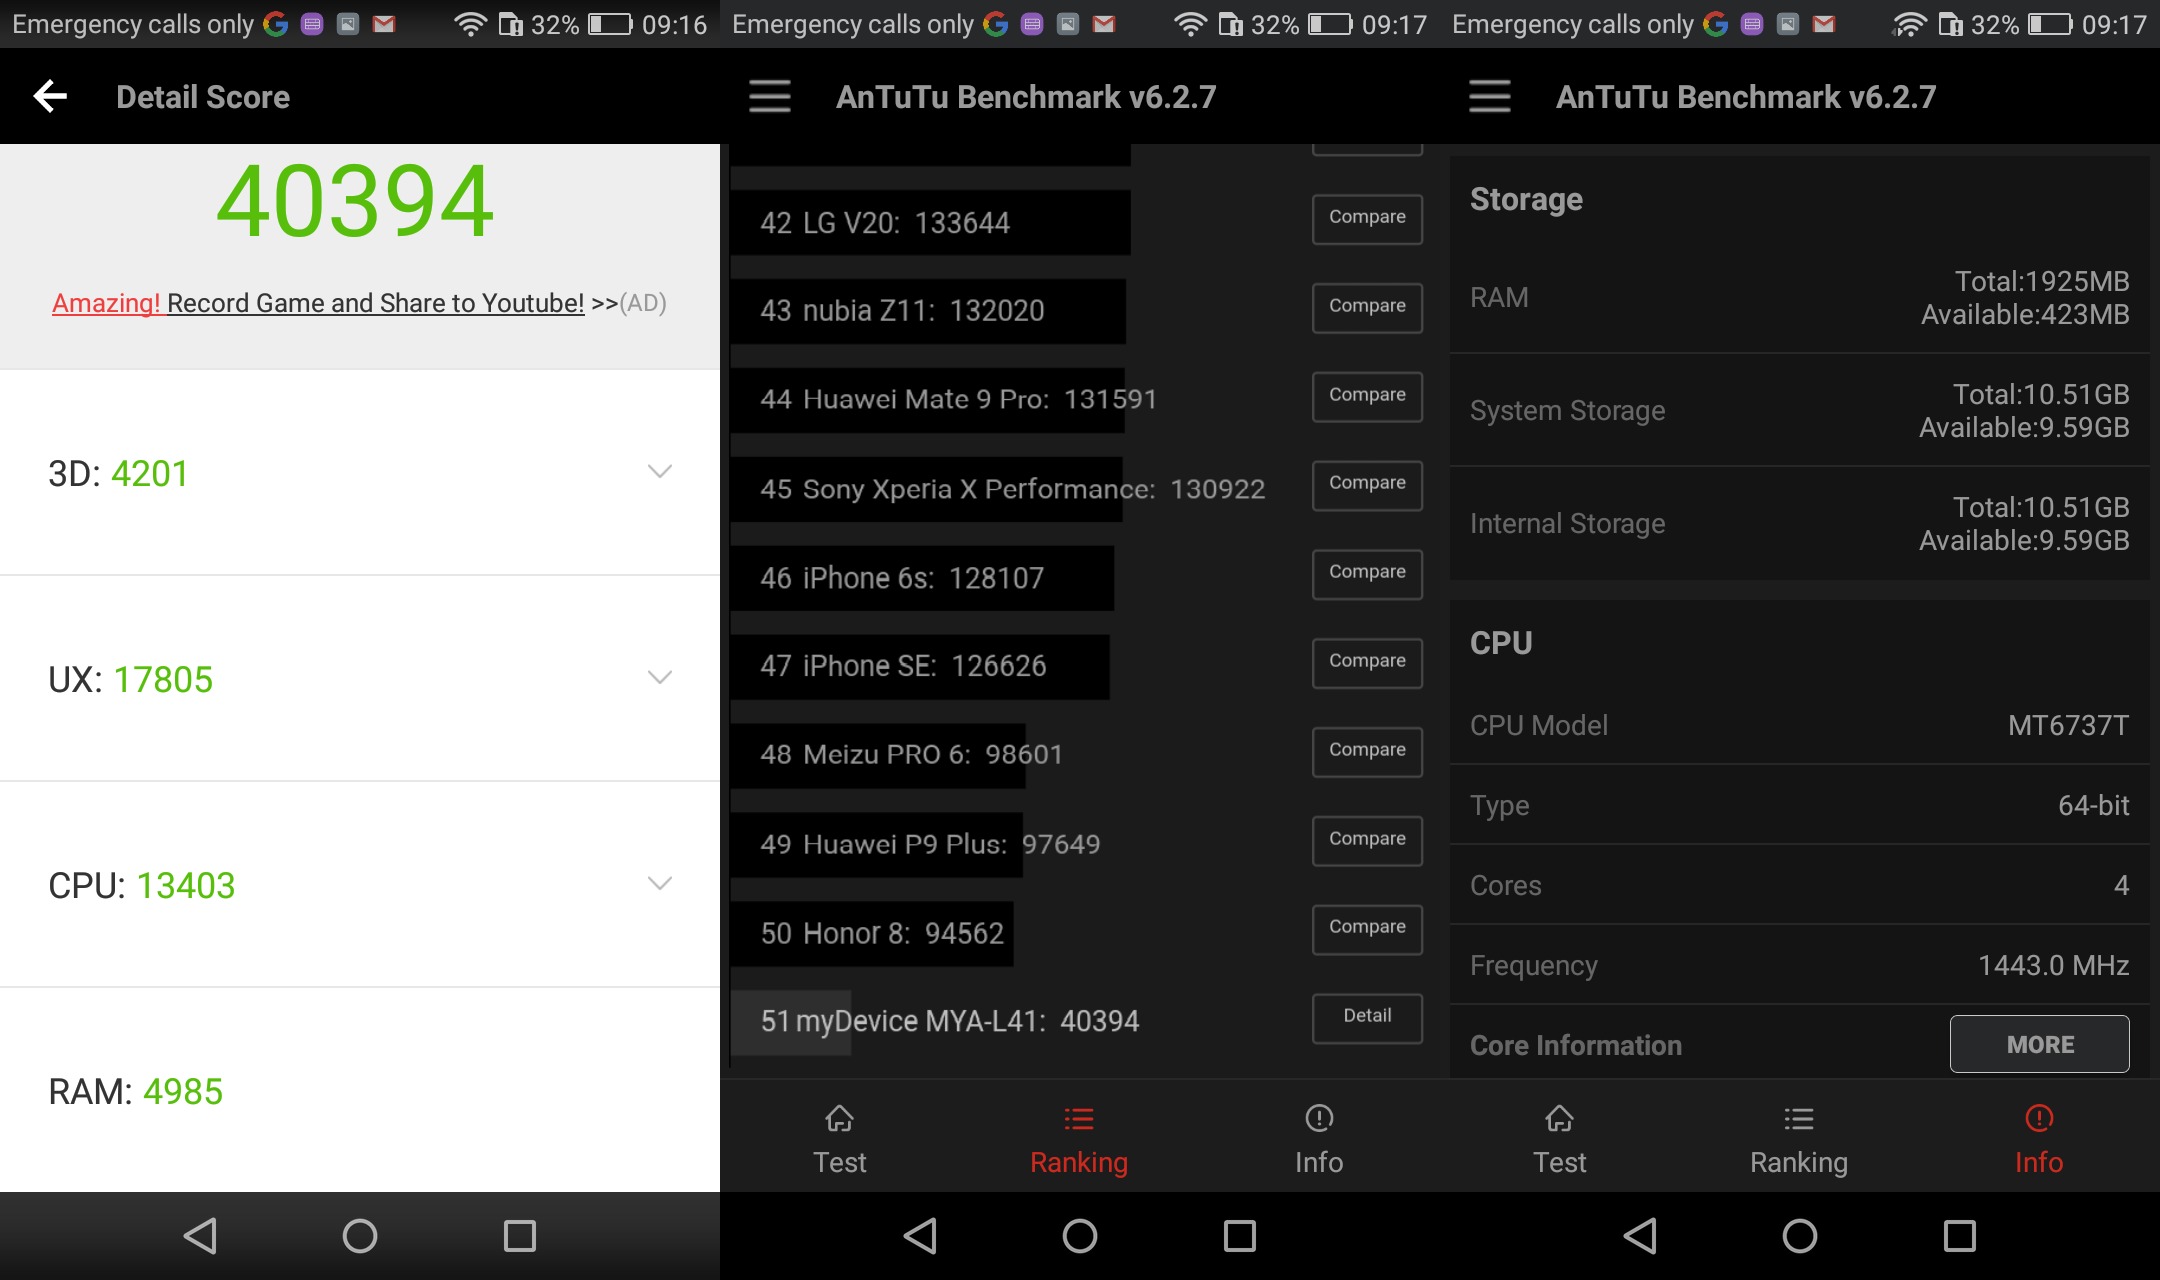Compare with nubia Z11

[x=1367, y=308]
